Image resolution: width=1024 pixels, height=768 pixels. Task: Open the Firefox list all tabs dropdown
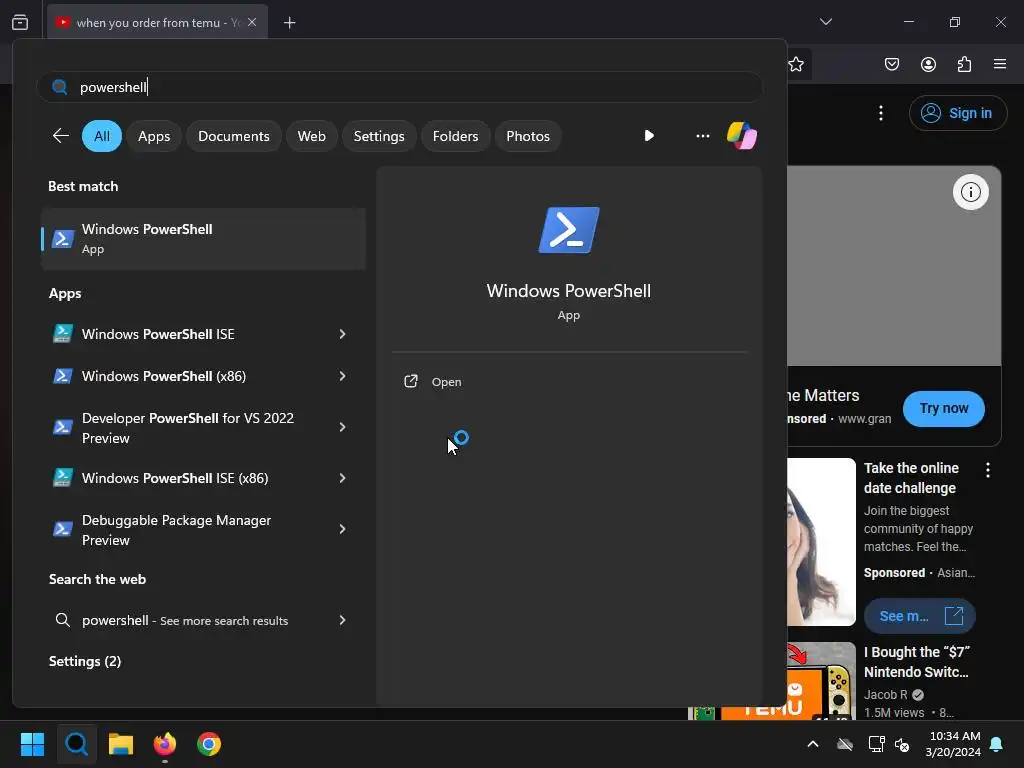(x=826, y=22)
